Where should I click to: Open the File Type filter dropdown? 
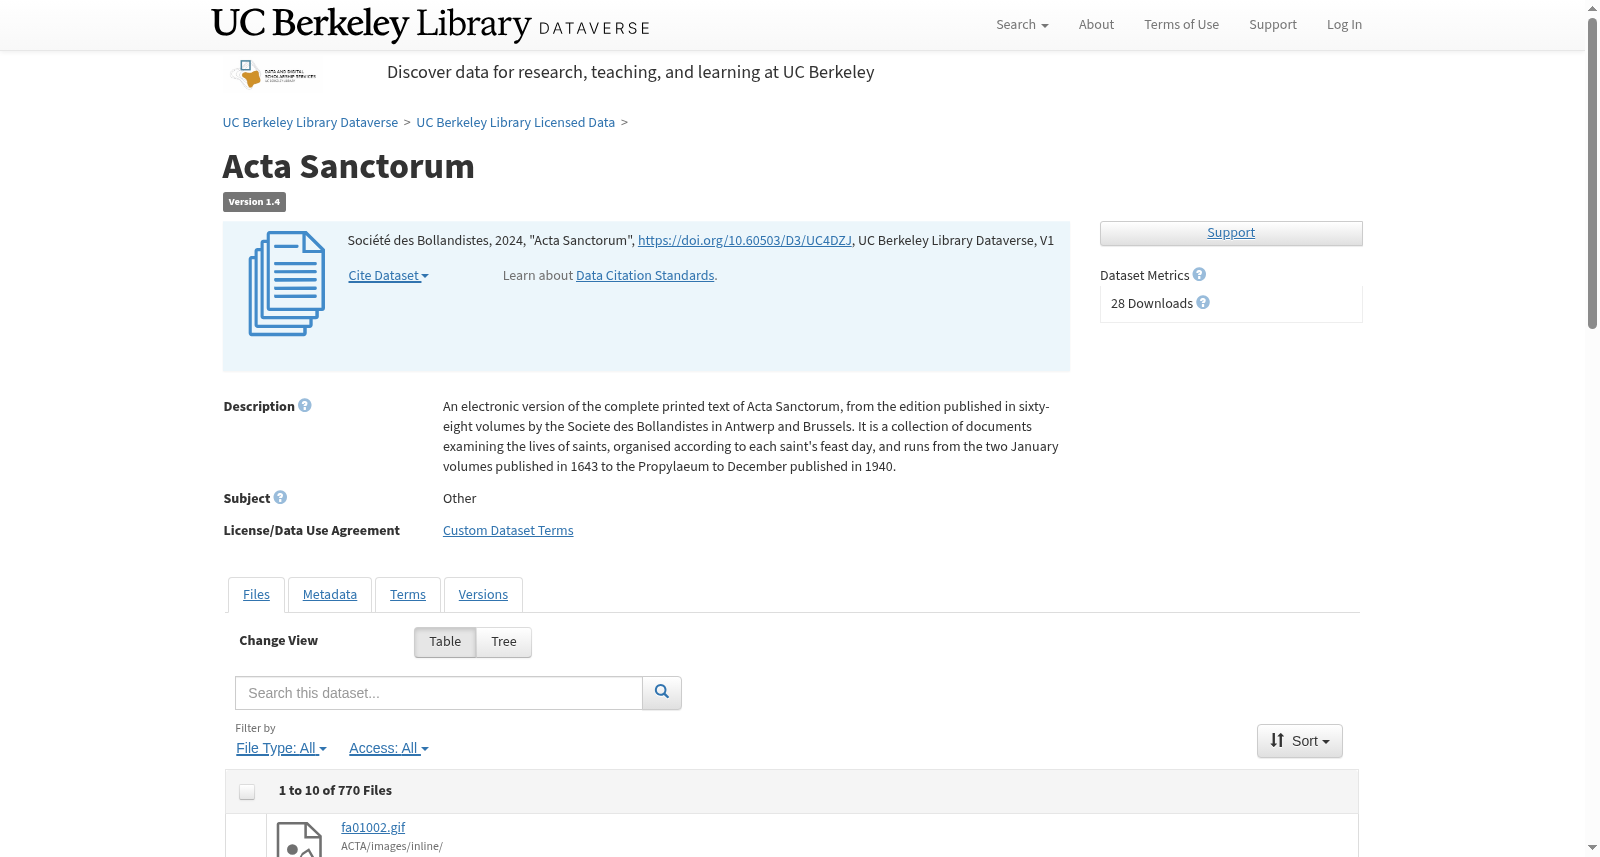pos(281,748)
